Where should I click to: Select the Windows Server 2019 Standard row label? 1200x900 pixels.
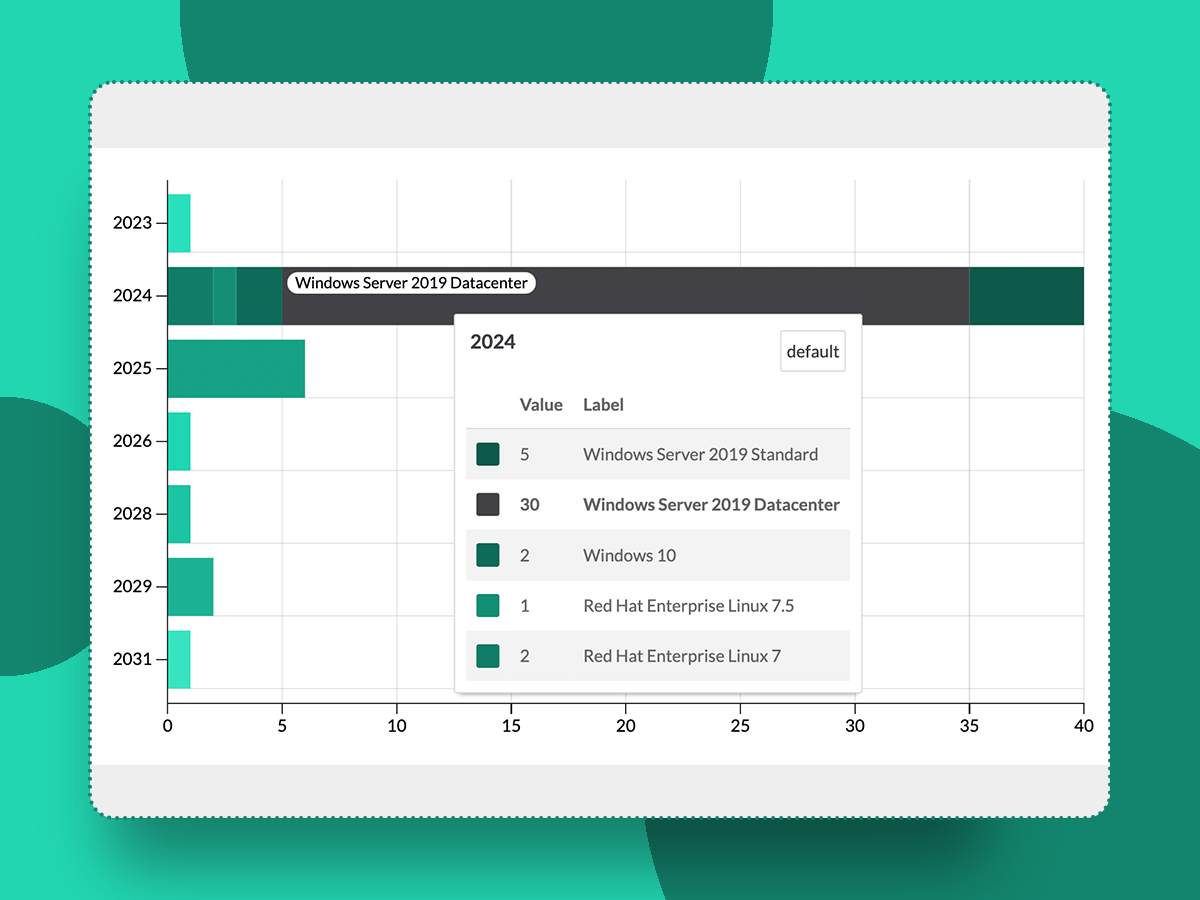701,454
